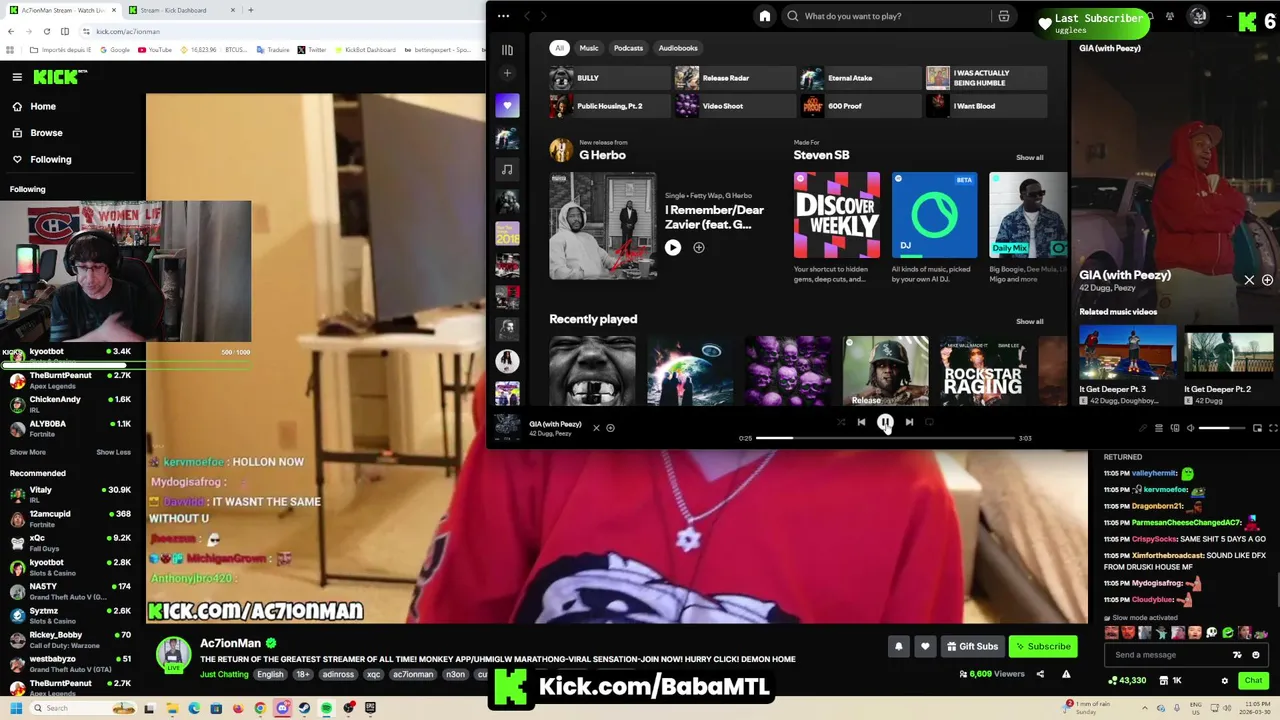Viewport: 1280px width, 720px height.
Task: Select the Audiobooks filter in Spotify
Action: (x=678, y=48)
